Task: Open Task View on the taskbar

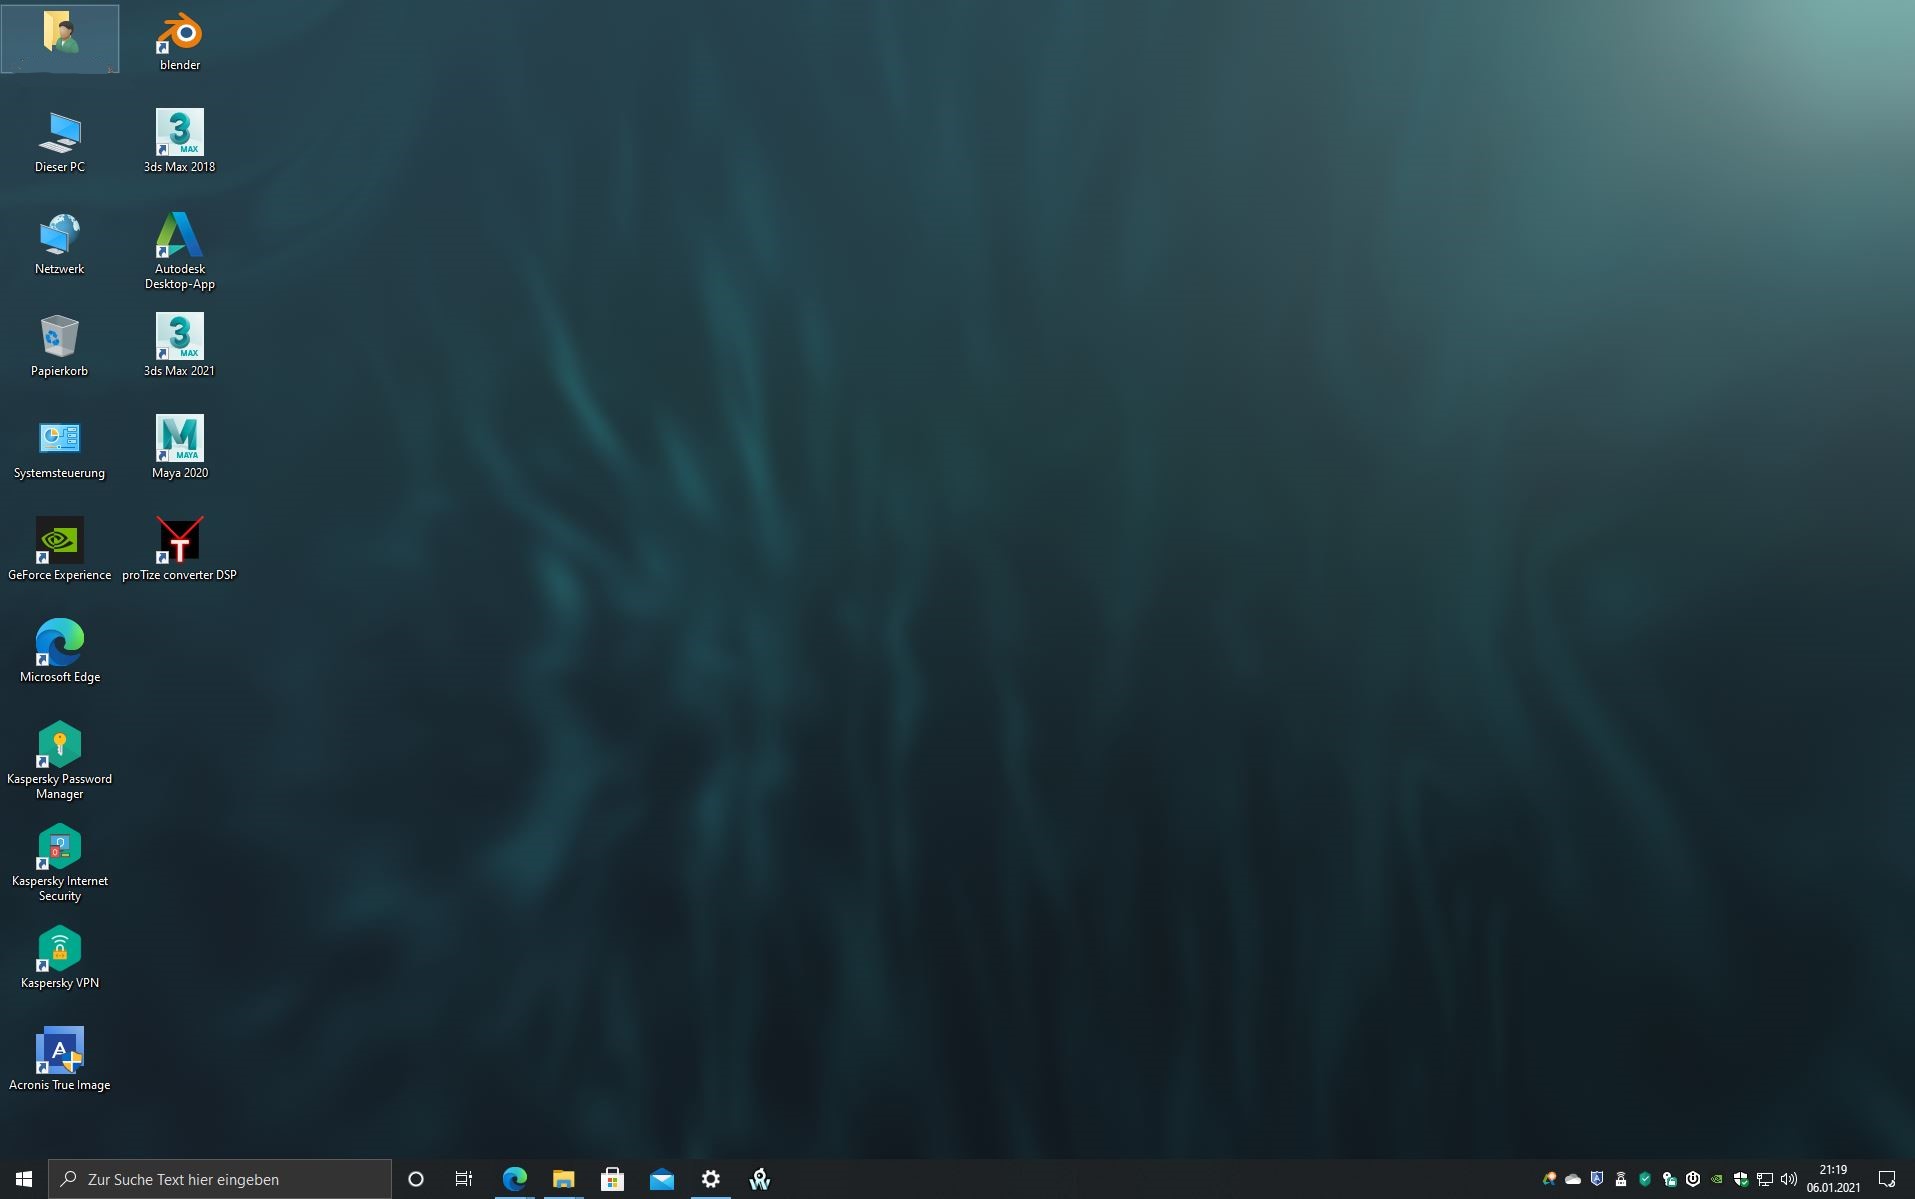Action: pos(464,1179)
